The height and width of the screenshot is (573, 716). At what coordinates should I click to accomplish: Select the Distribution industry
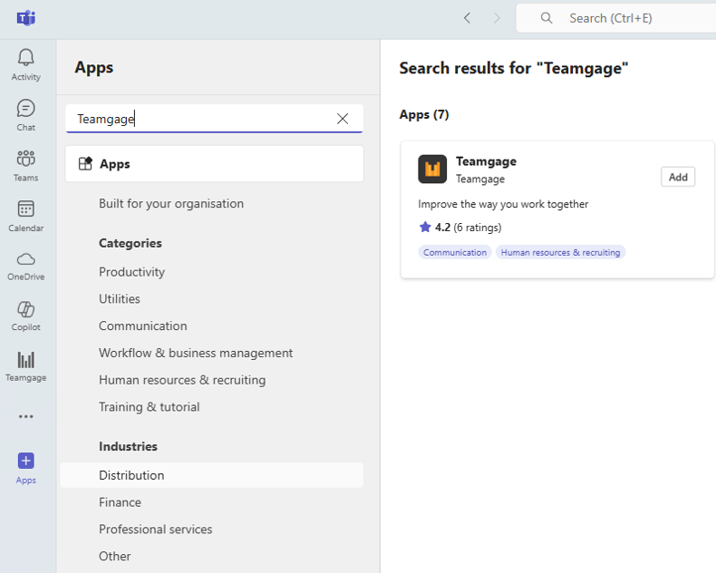[x=131, y=476]
